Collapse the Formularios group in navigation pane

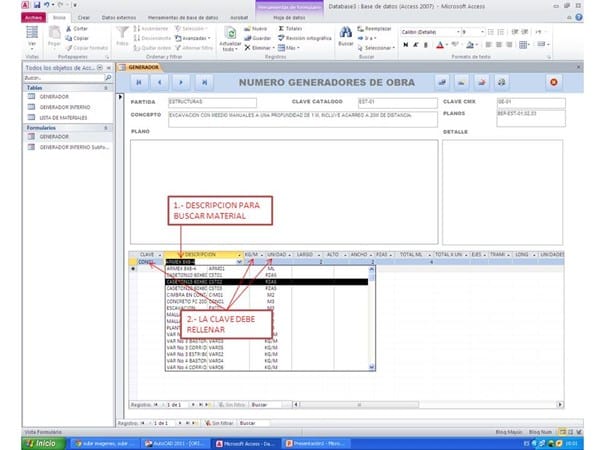[x=106, y=128]
